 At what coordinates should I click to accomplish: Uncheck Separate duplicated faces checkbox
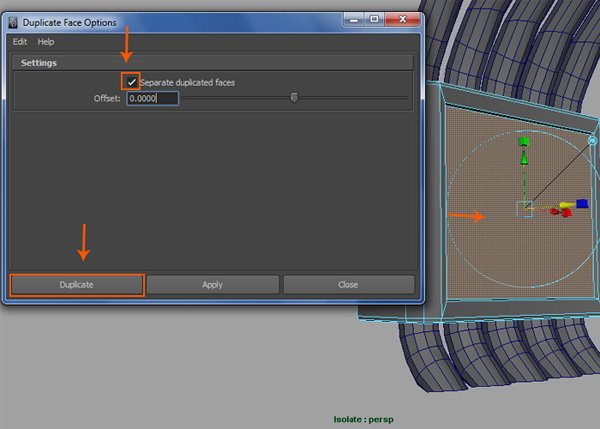pyautogui.click(x=131, y=82)
